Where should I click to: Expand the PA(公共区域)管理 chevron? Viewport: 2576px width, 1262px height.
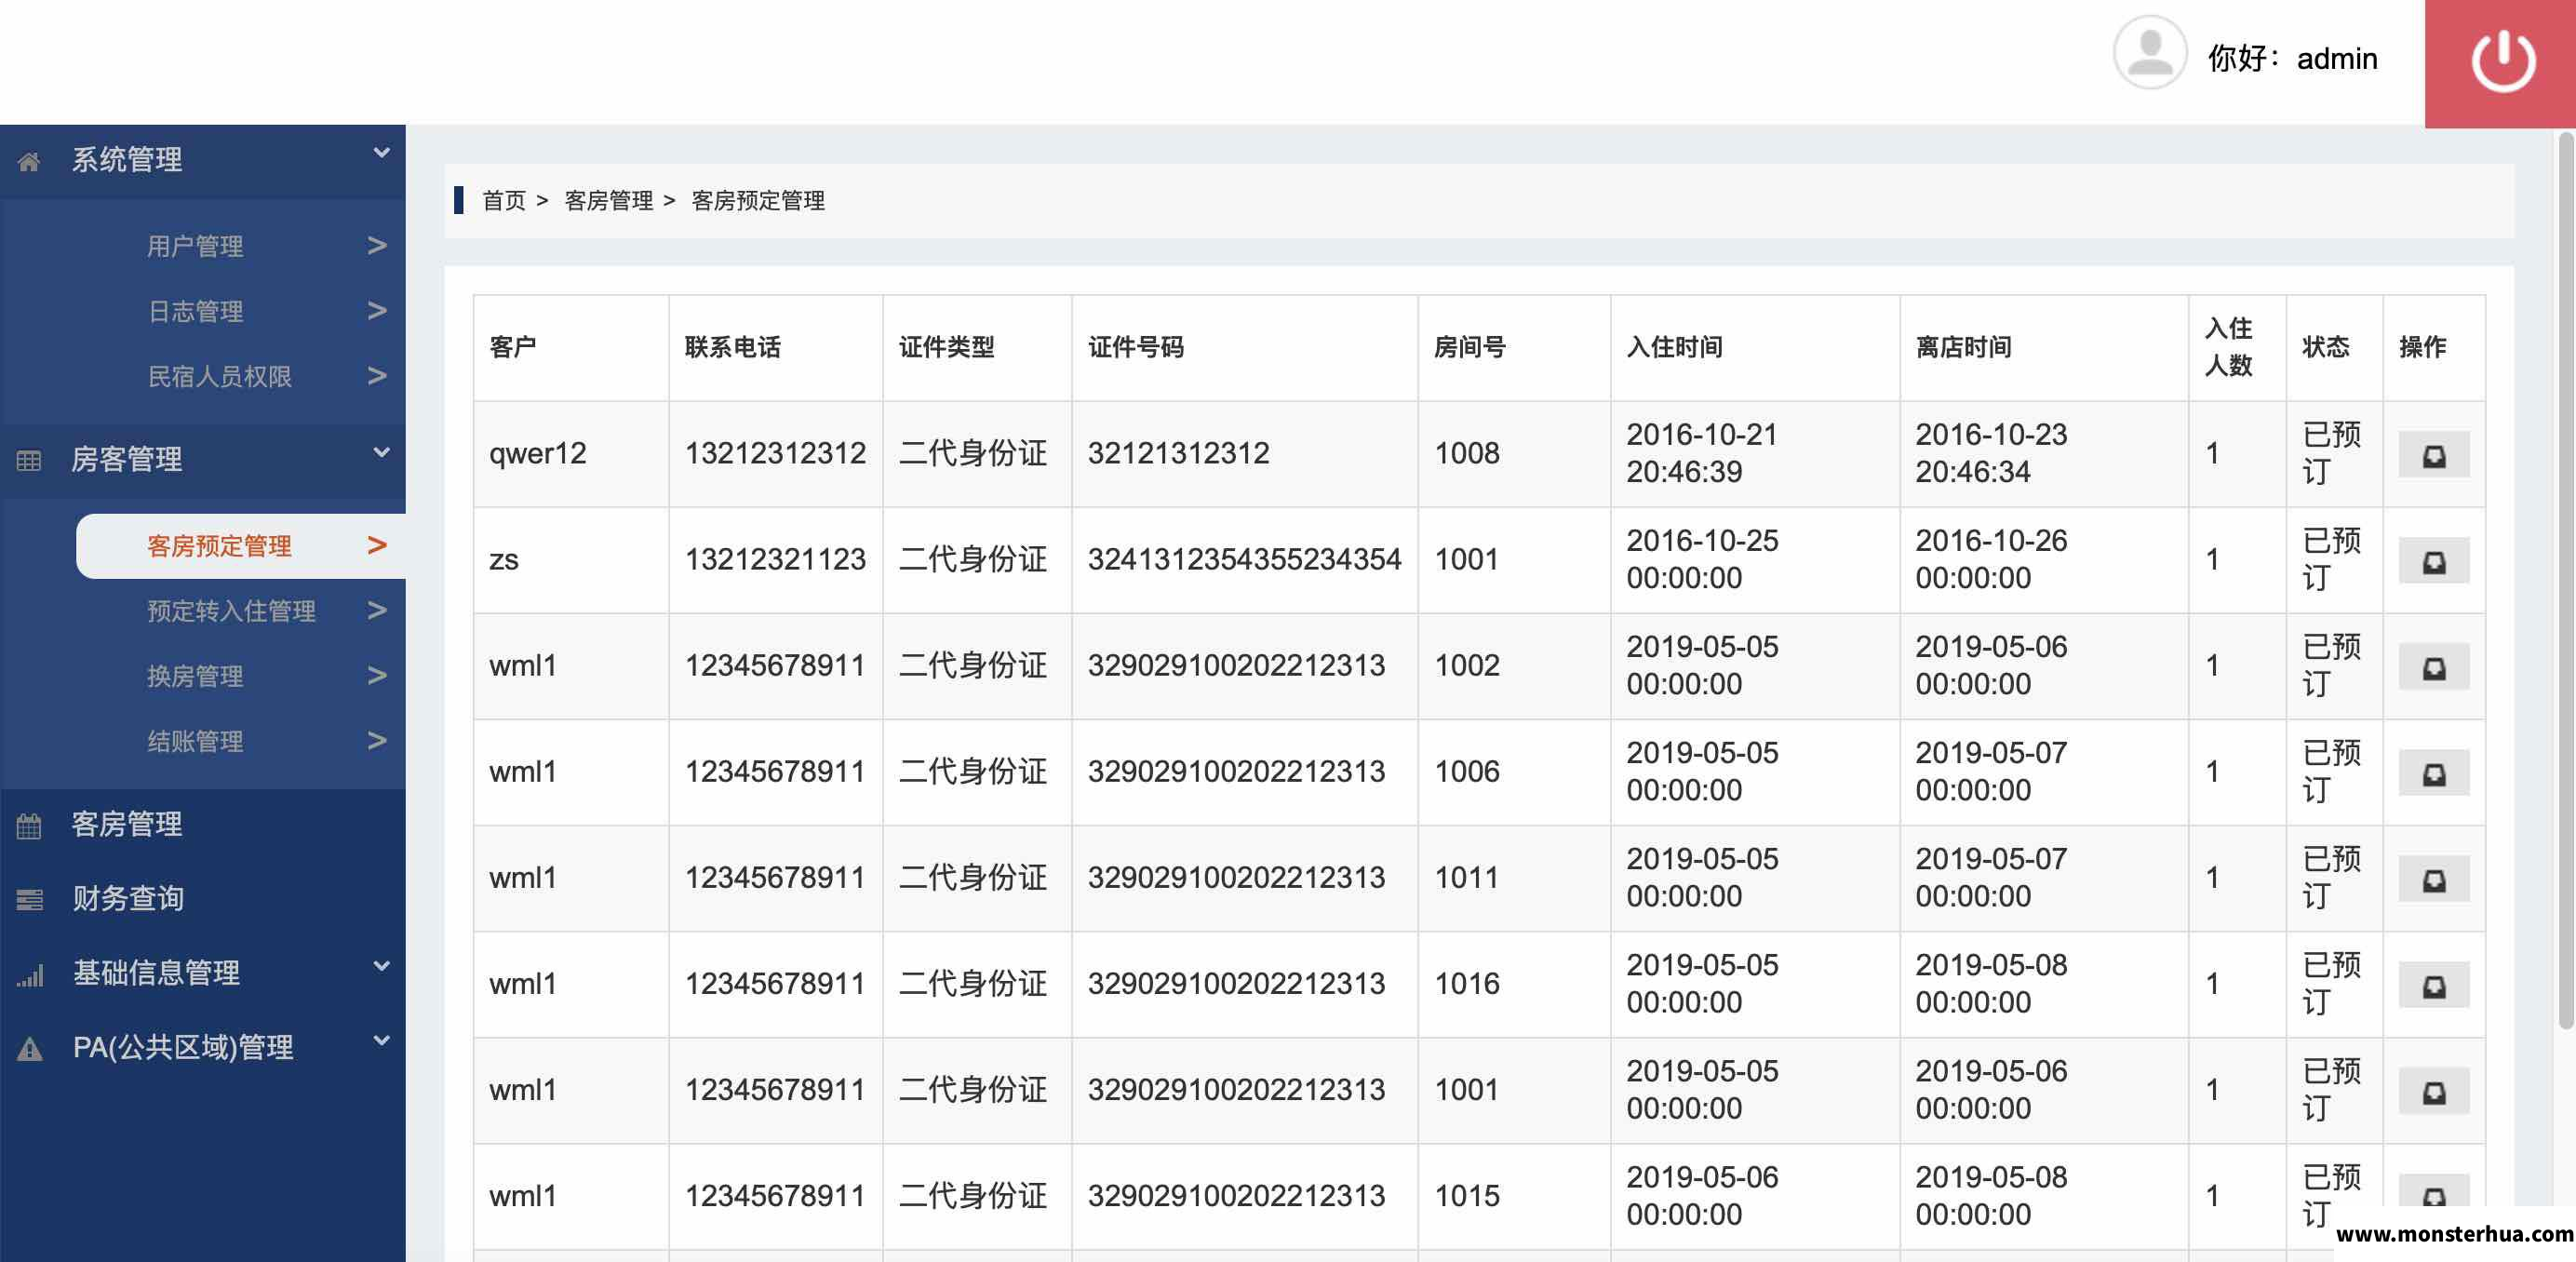click(x=381, y=1040)
